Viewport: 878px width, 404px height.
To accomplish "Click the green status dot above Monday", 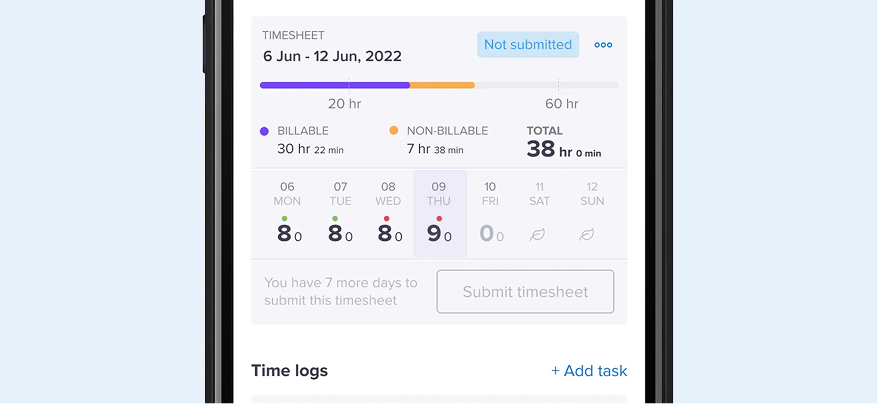I will 286,217.
